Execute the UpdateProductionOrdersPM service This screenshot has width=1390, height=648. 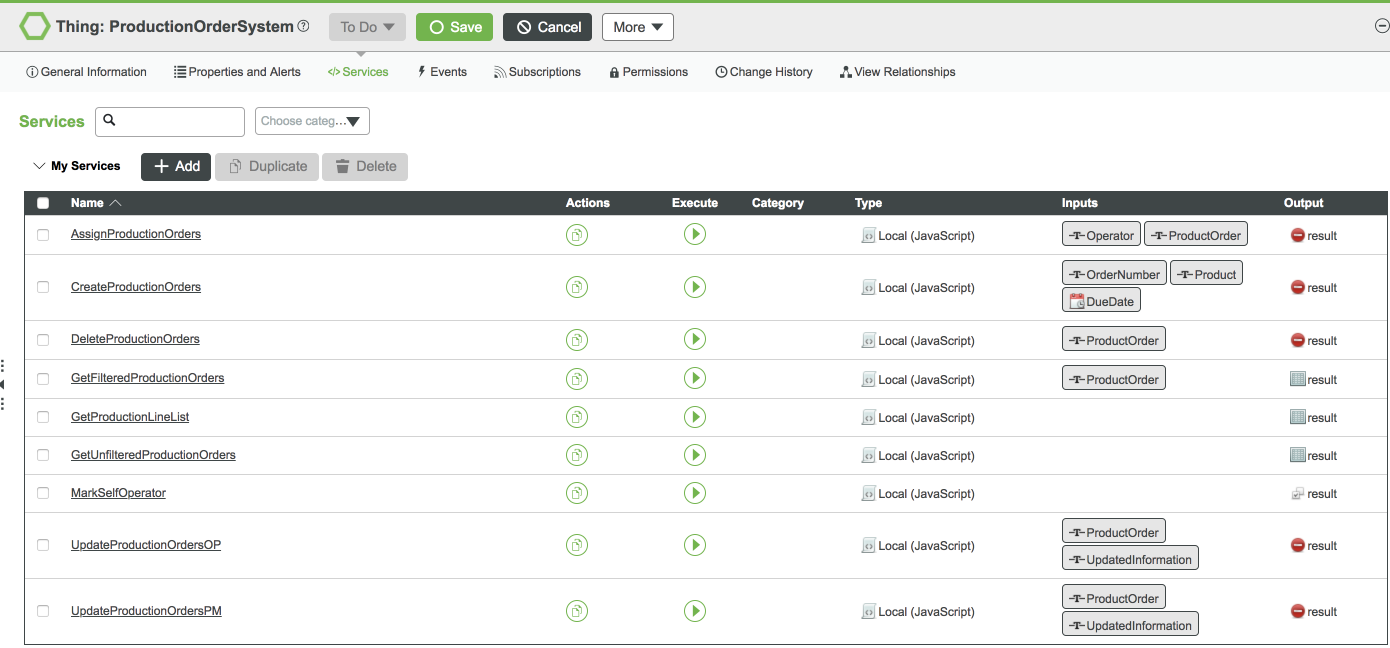(x=694, y=611)
